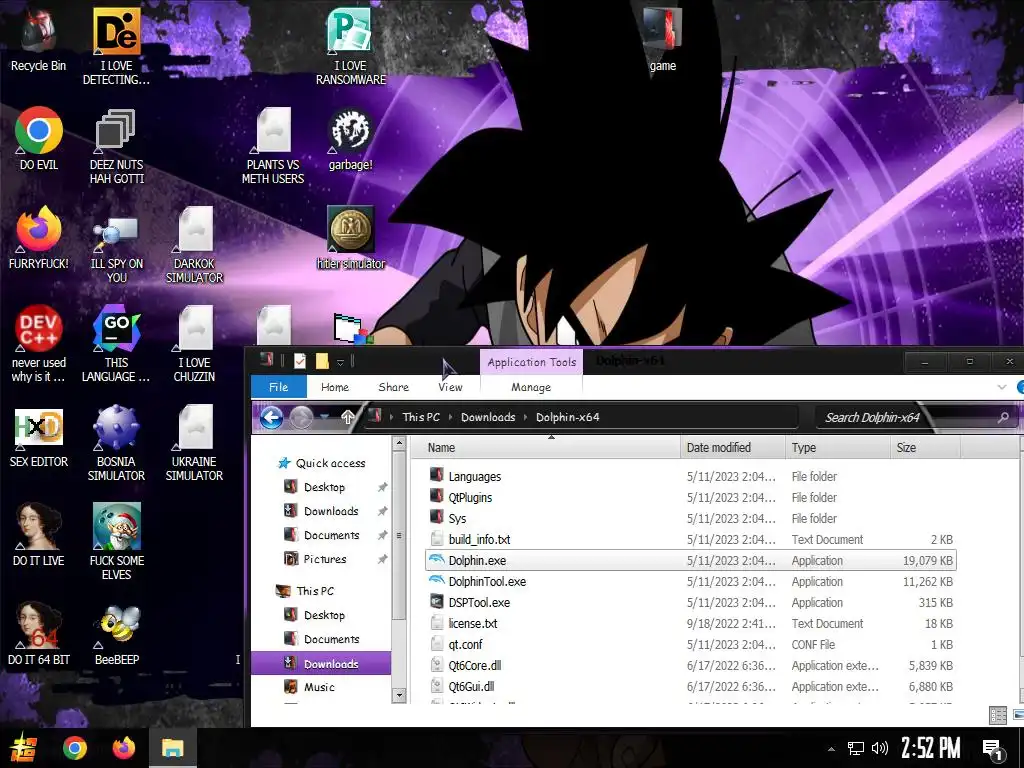Open the View ribbon tab

coord(450,387)
